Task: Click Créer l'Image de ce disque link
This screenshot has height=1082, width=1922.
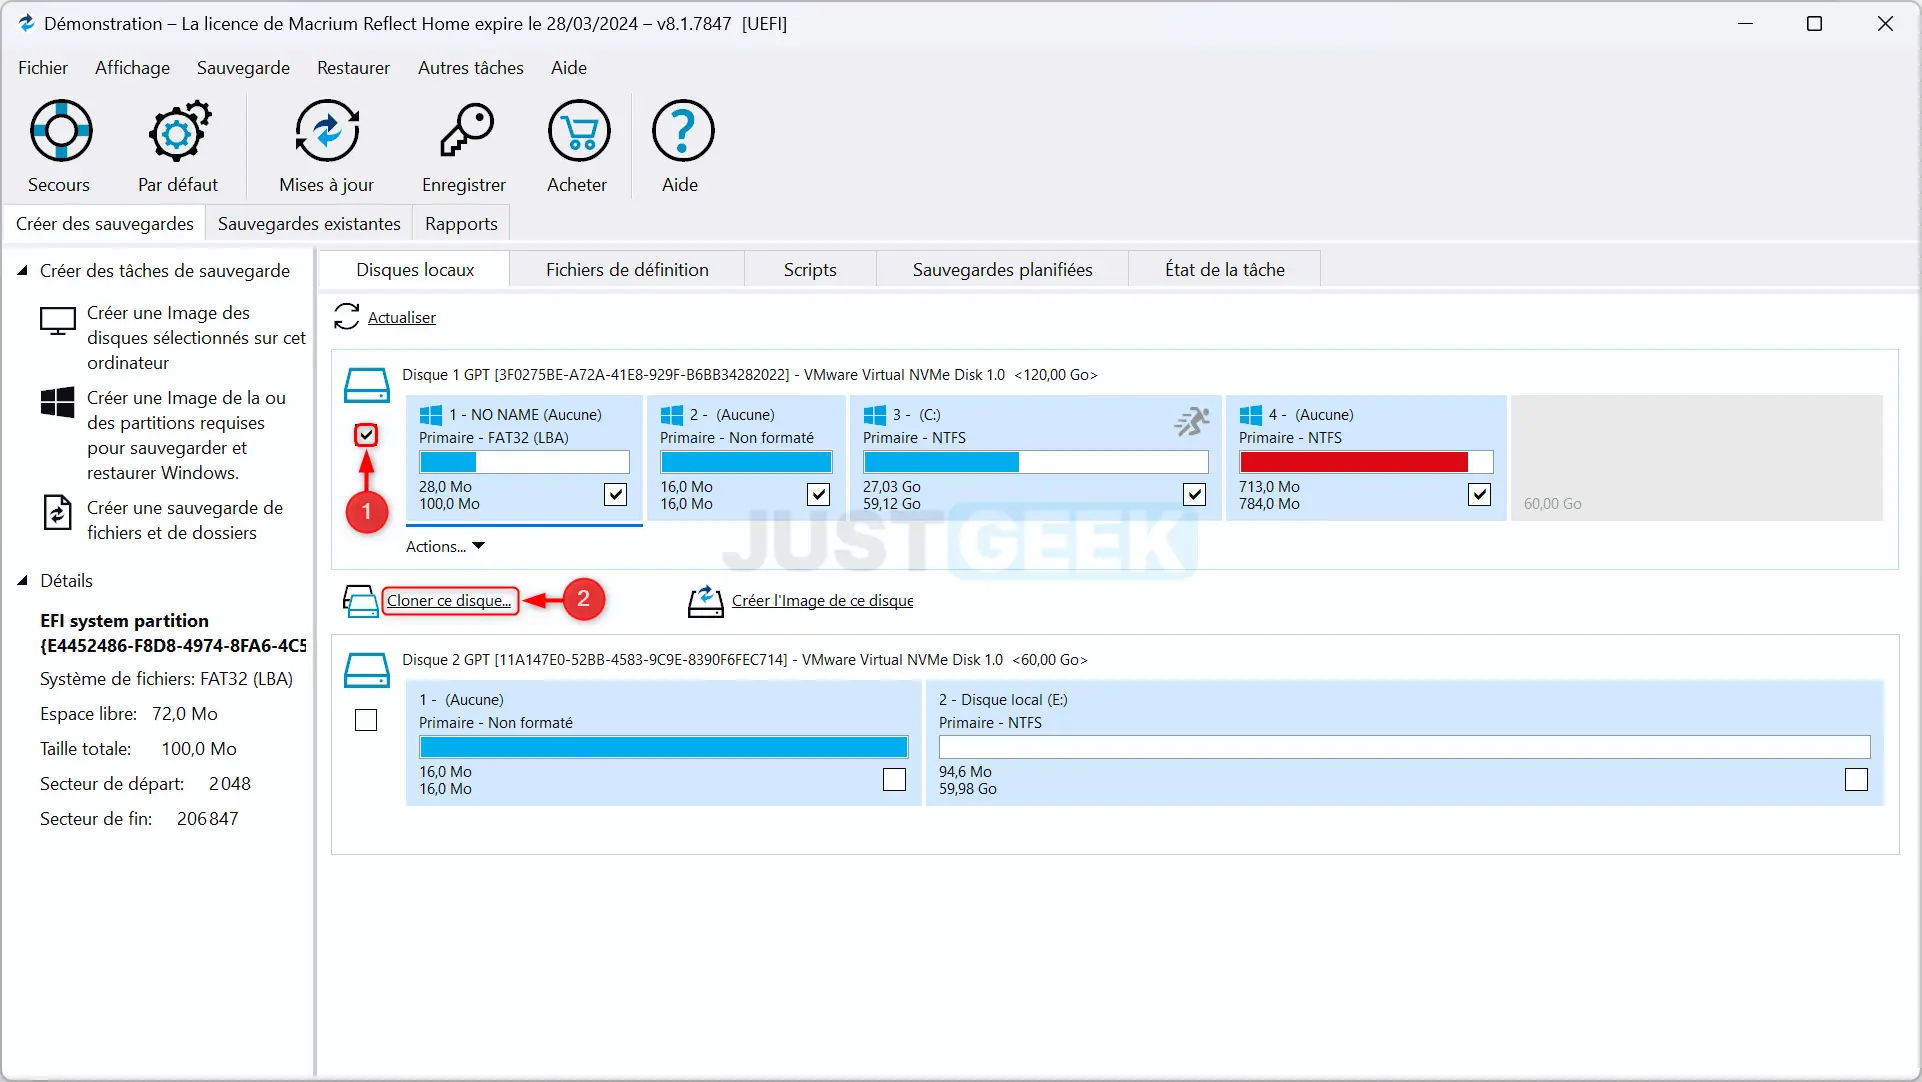Action: pos(822,600)
